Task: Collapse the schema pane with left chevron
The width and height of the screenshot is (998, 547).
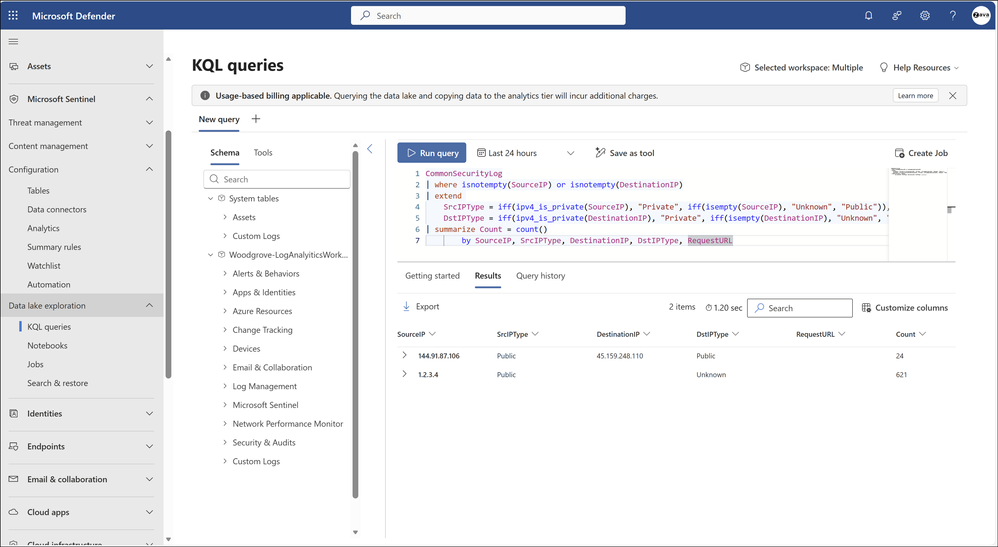Action: [x=370, y=148]
